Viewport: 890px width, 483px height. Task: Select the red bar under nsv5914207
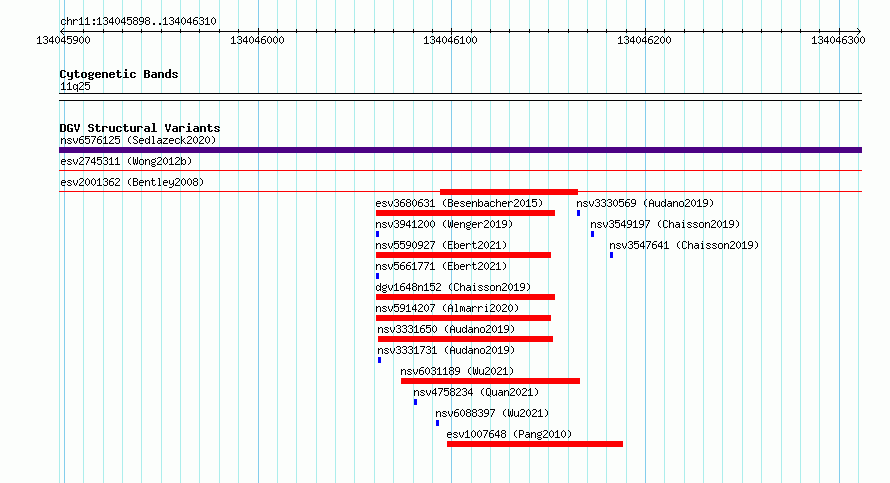463,318
